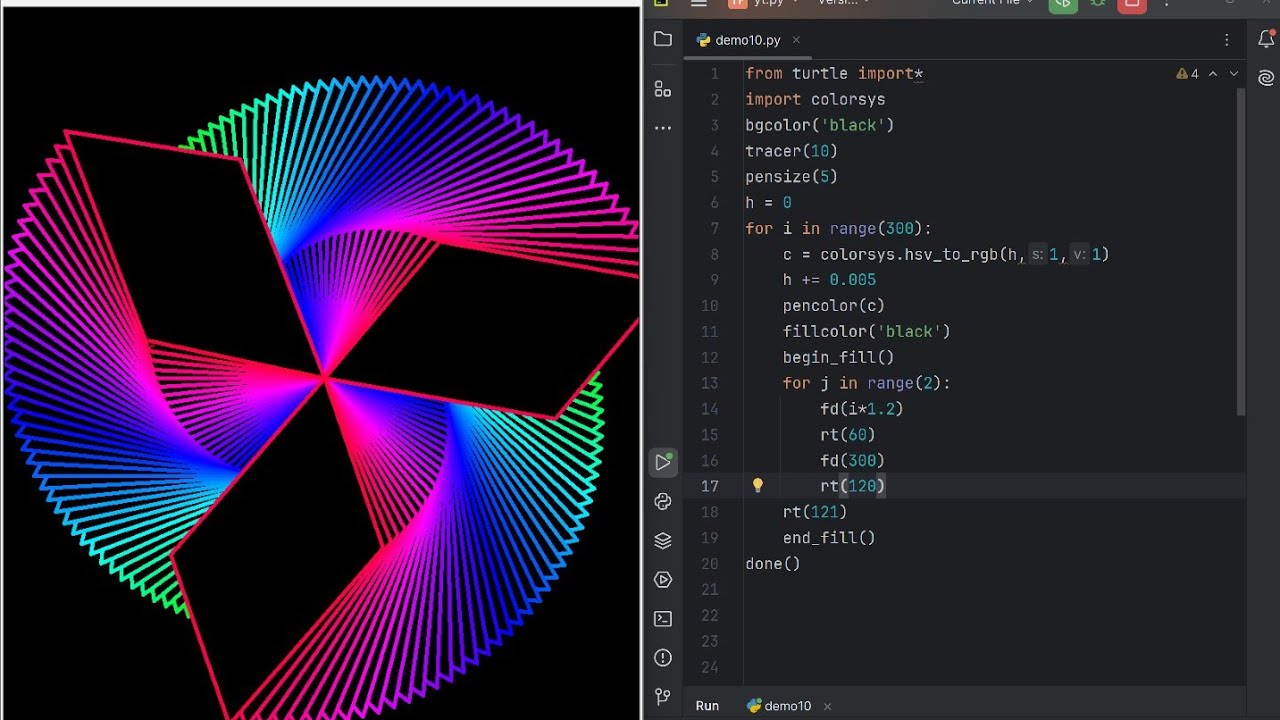Click line 'for j in range(2):'

coord(866,383)
